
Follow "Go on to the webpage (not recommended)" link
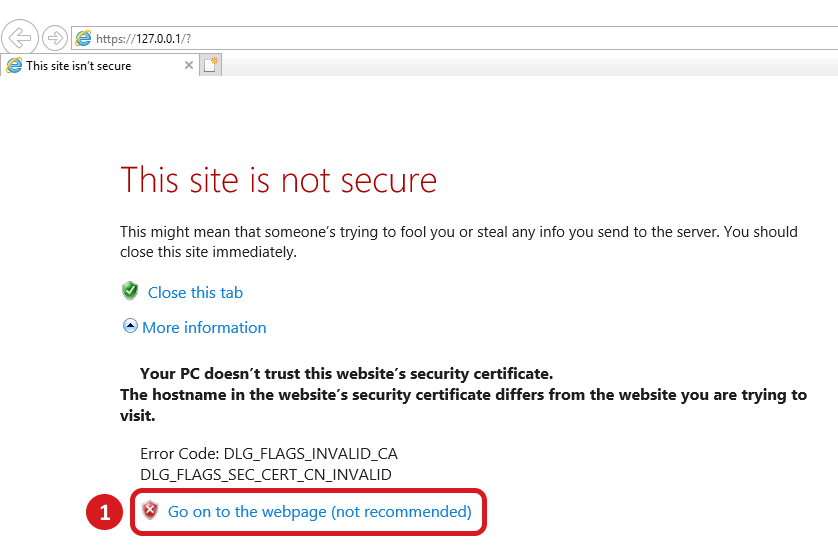point(320,512)
